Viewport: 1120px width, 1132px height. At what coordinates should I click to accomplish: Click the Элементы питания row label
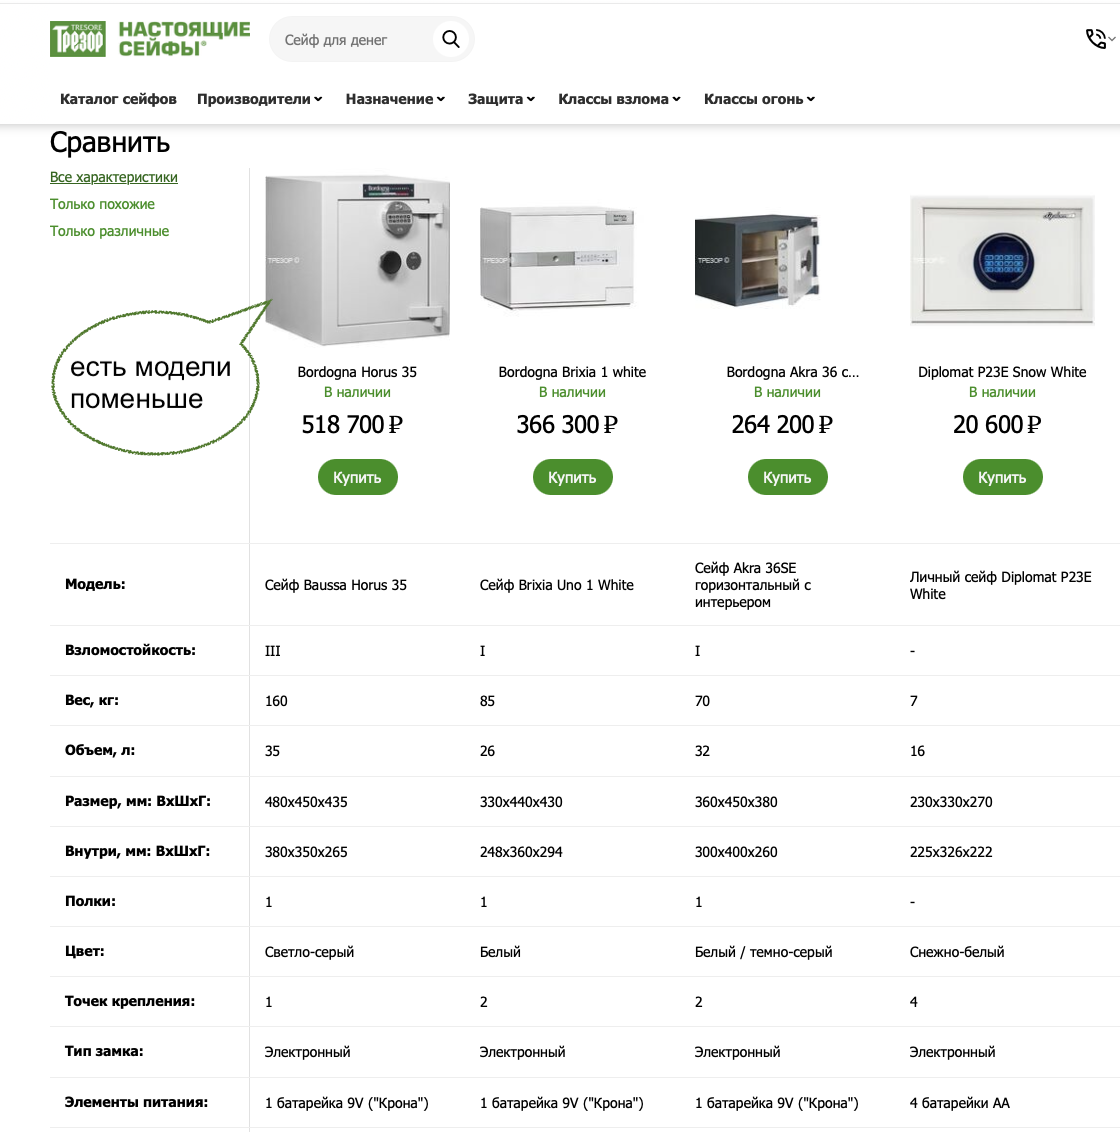coord(136,1102)
